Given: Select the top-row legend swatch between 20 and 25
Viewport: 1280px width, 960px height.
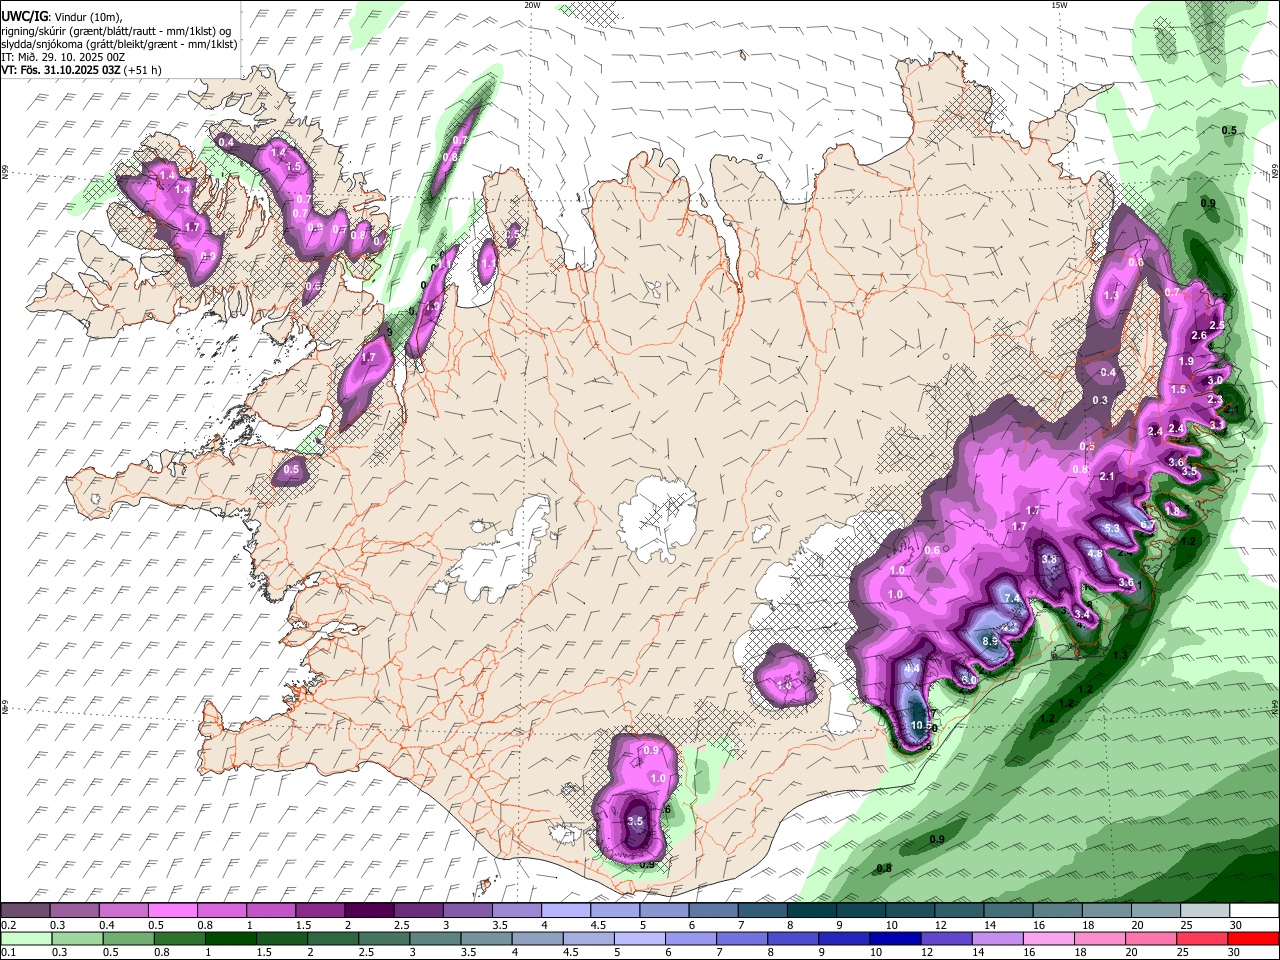Looking at the screenshot, I should (x=1154, y=911).
